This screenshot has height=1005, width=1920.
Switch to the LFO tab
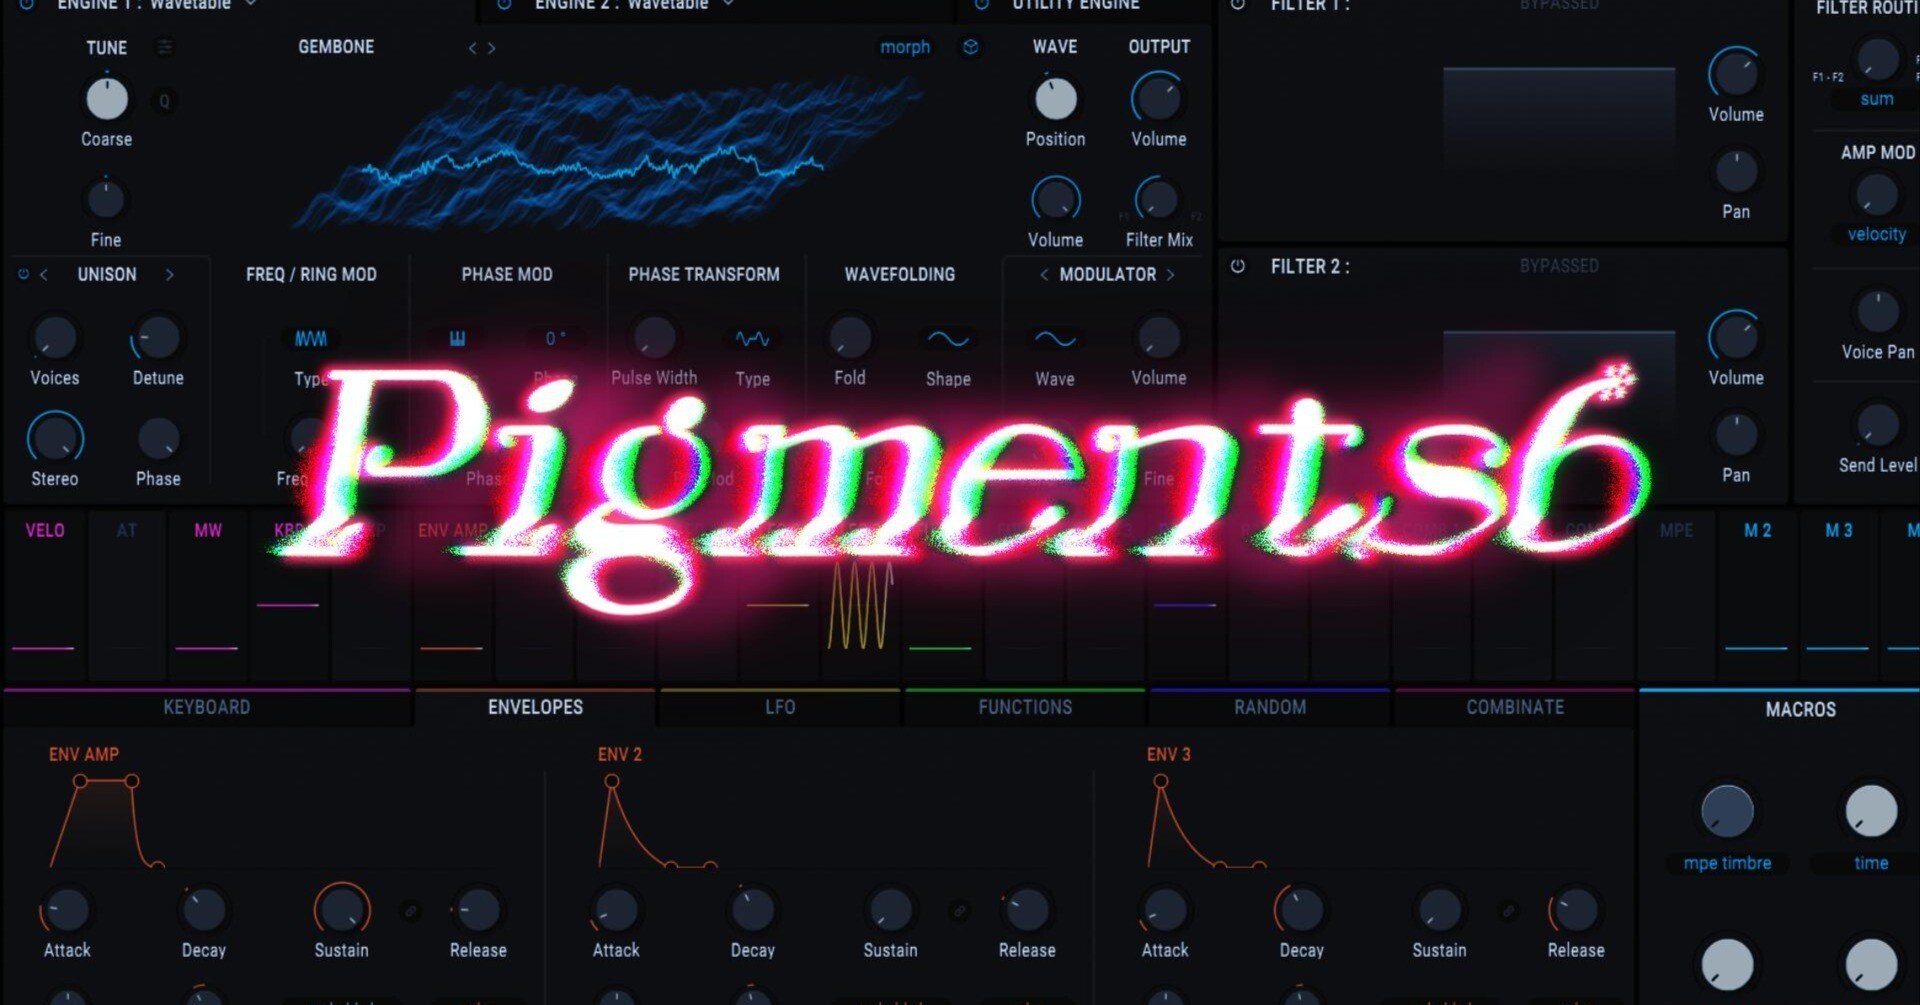pyautogui.click(x=780, y=707)
